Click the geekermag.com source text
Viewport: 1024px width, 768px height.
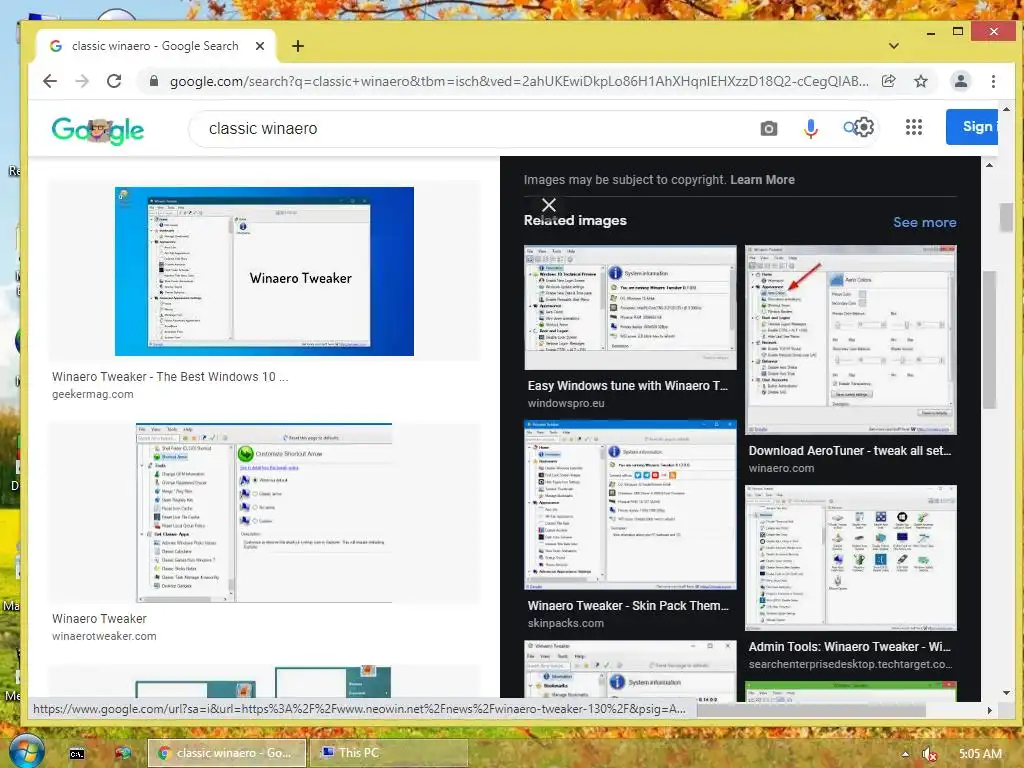93,394
